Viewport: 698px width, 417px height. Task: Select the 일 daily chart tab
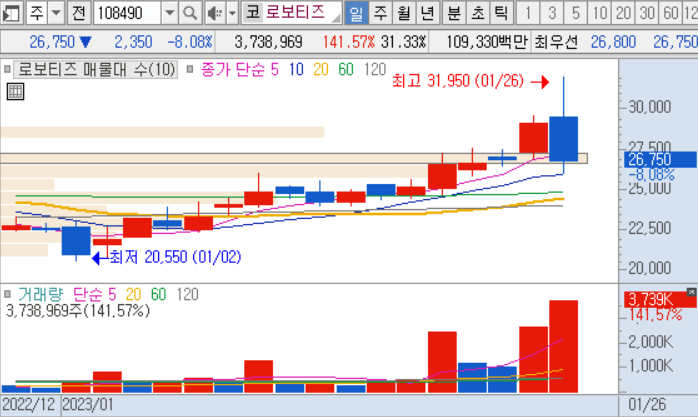click(357, 13)
